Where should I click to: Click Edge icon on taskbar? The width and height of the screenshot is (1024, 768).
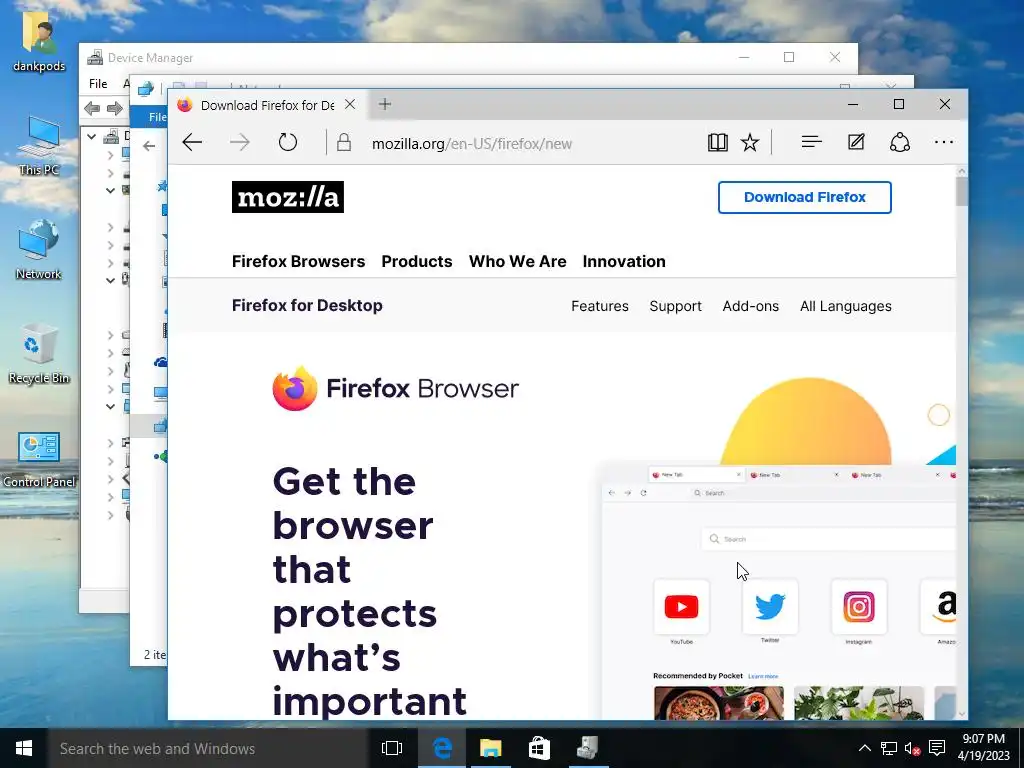coord(442,748)
